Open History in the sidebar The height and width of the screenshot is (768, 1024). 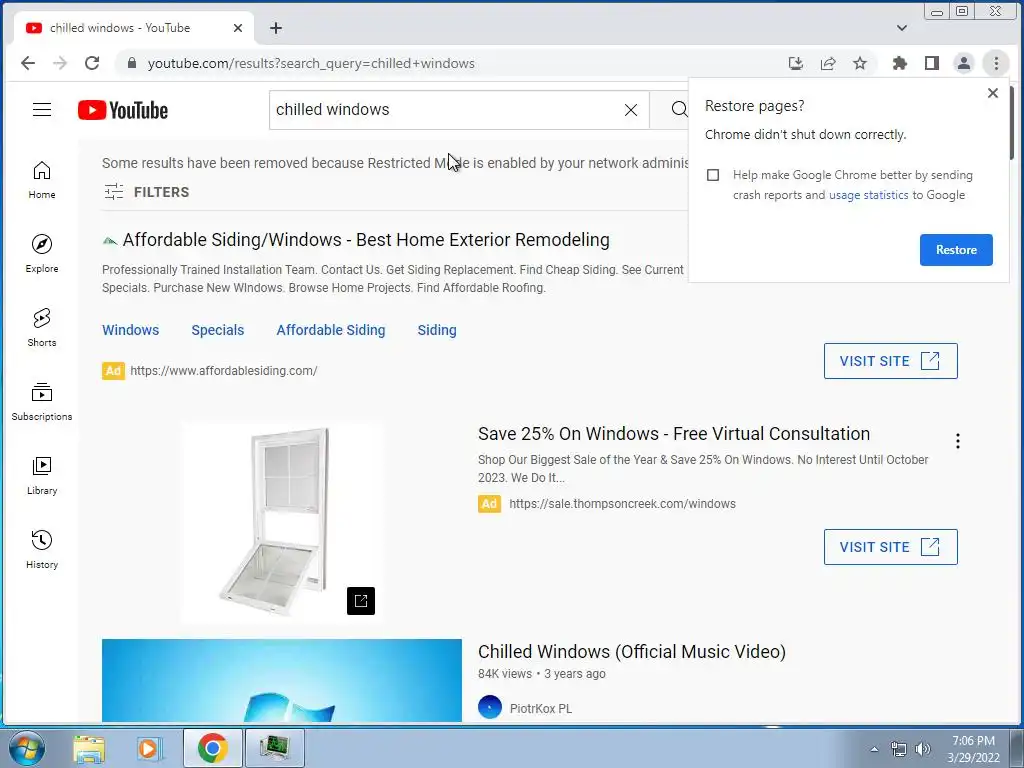point(42,549)
